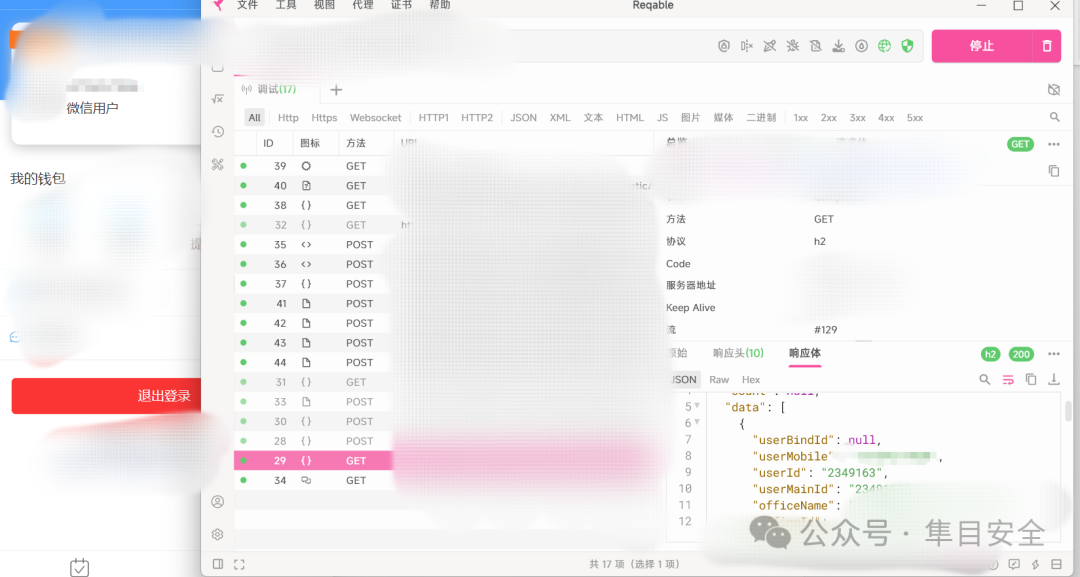Viewport: 1080px width, 577px height.
Task: Click the circled droplet toolbar icon
Action: click(x=862, y=46)
